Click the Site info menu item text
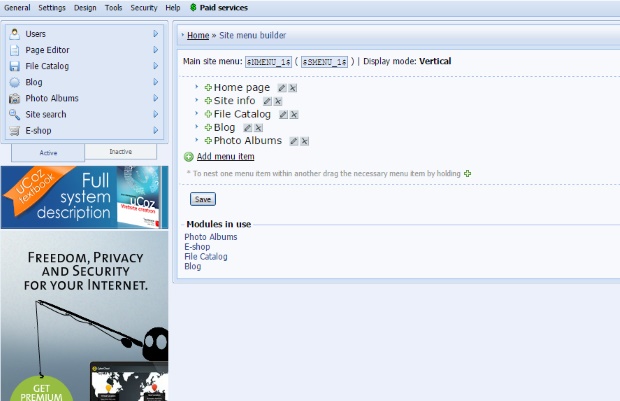The height and width of the screenshot is (401, 620). [x=234, y=101]
